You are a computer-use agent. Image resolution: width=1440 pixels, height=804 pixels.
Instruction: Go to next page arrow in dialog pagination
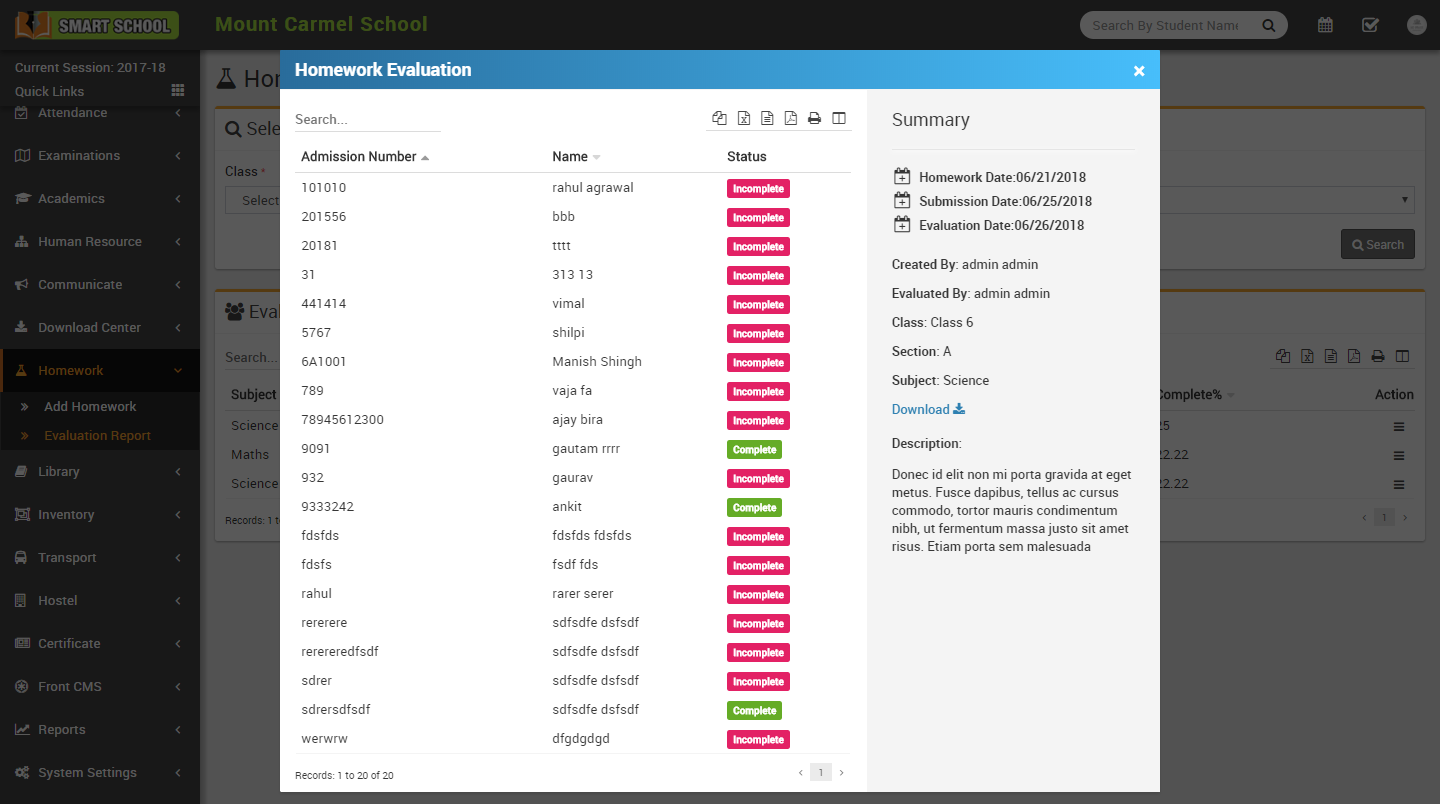point(841,773)
